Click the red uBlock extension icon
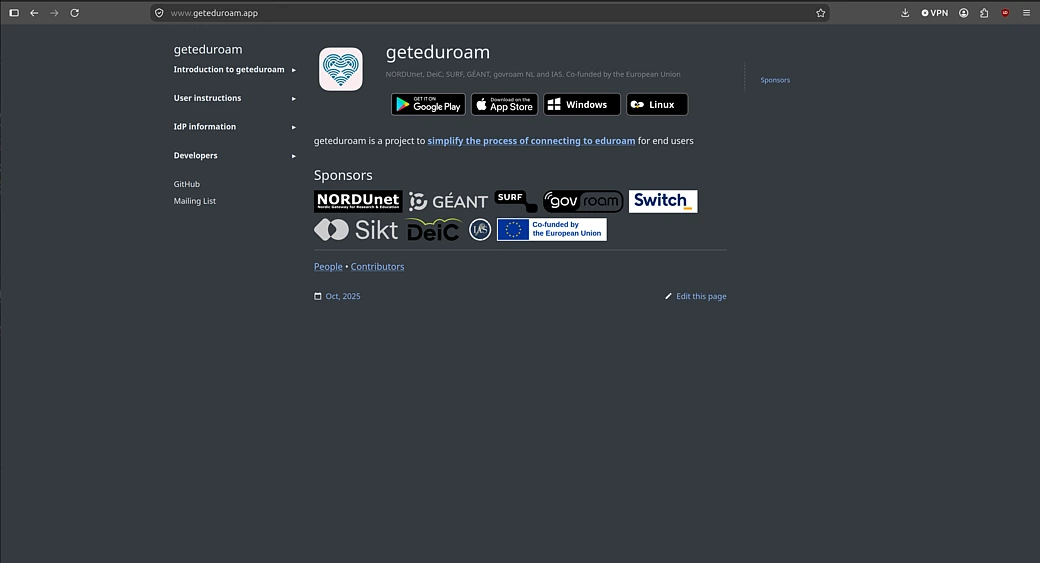 pyautogui.click(x=1006, y=13)
